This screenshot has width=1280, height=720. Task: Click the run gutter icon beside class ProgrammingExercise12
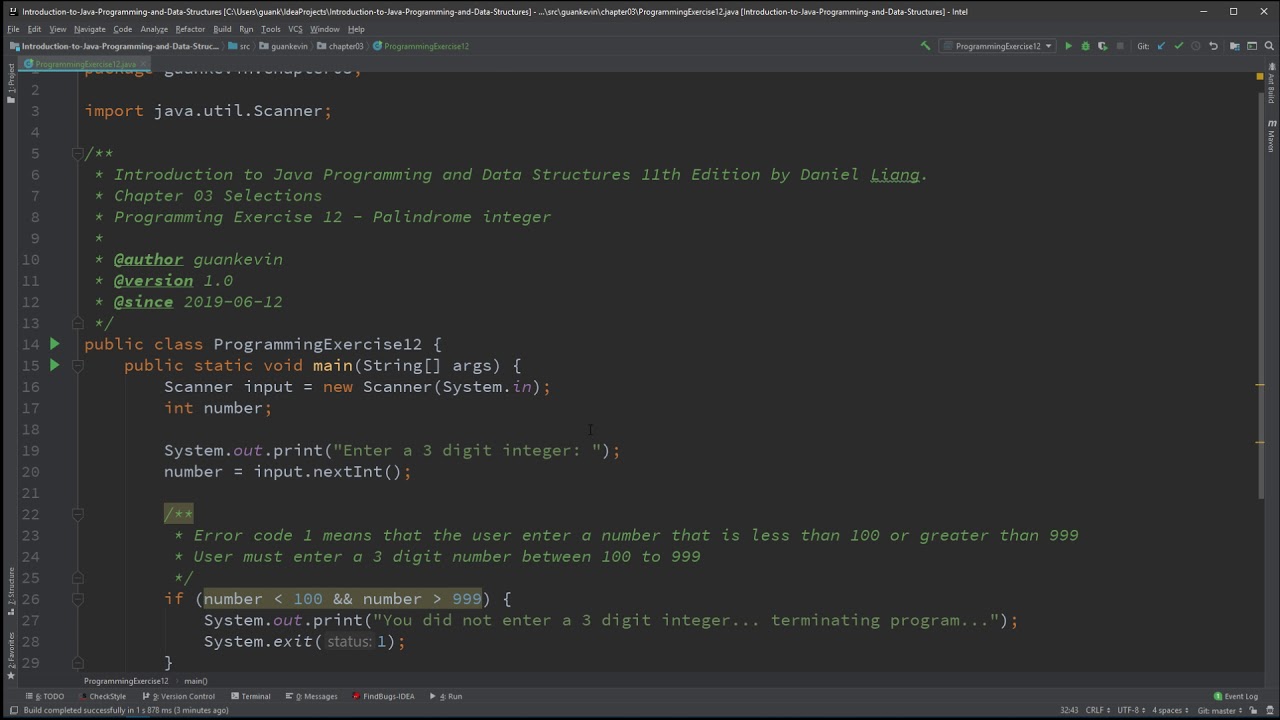pos(55,344)
